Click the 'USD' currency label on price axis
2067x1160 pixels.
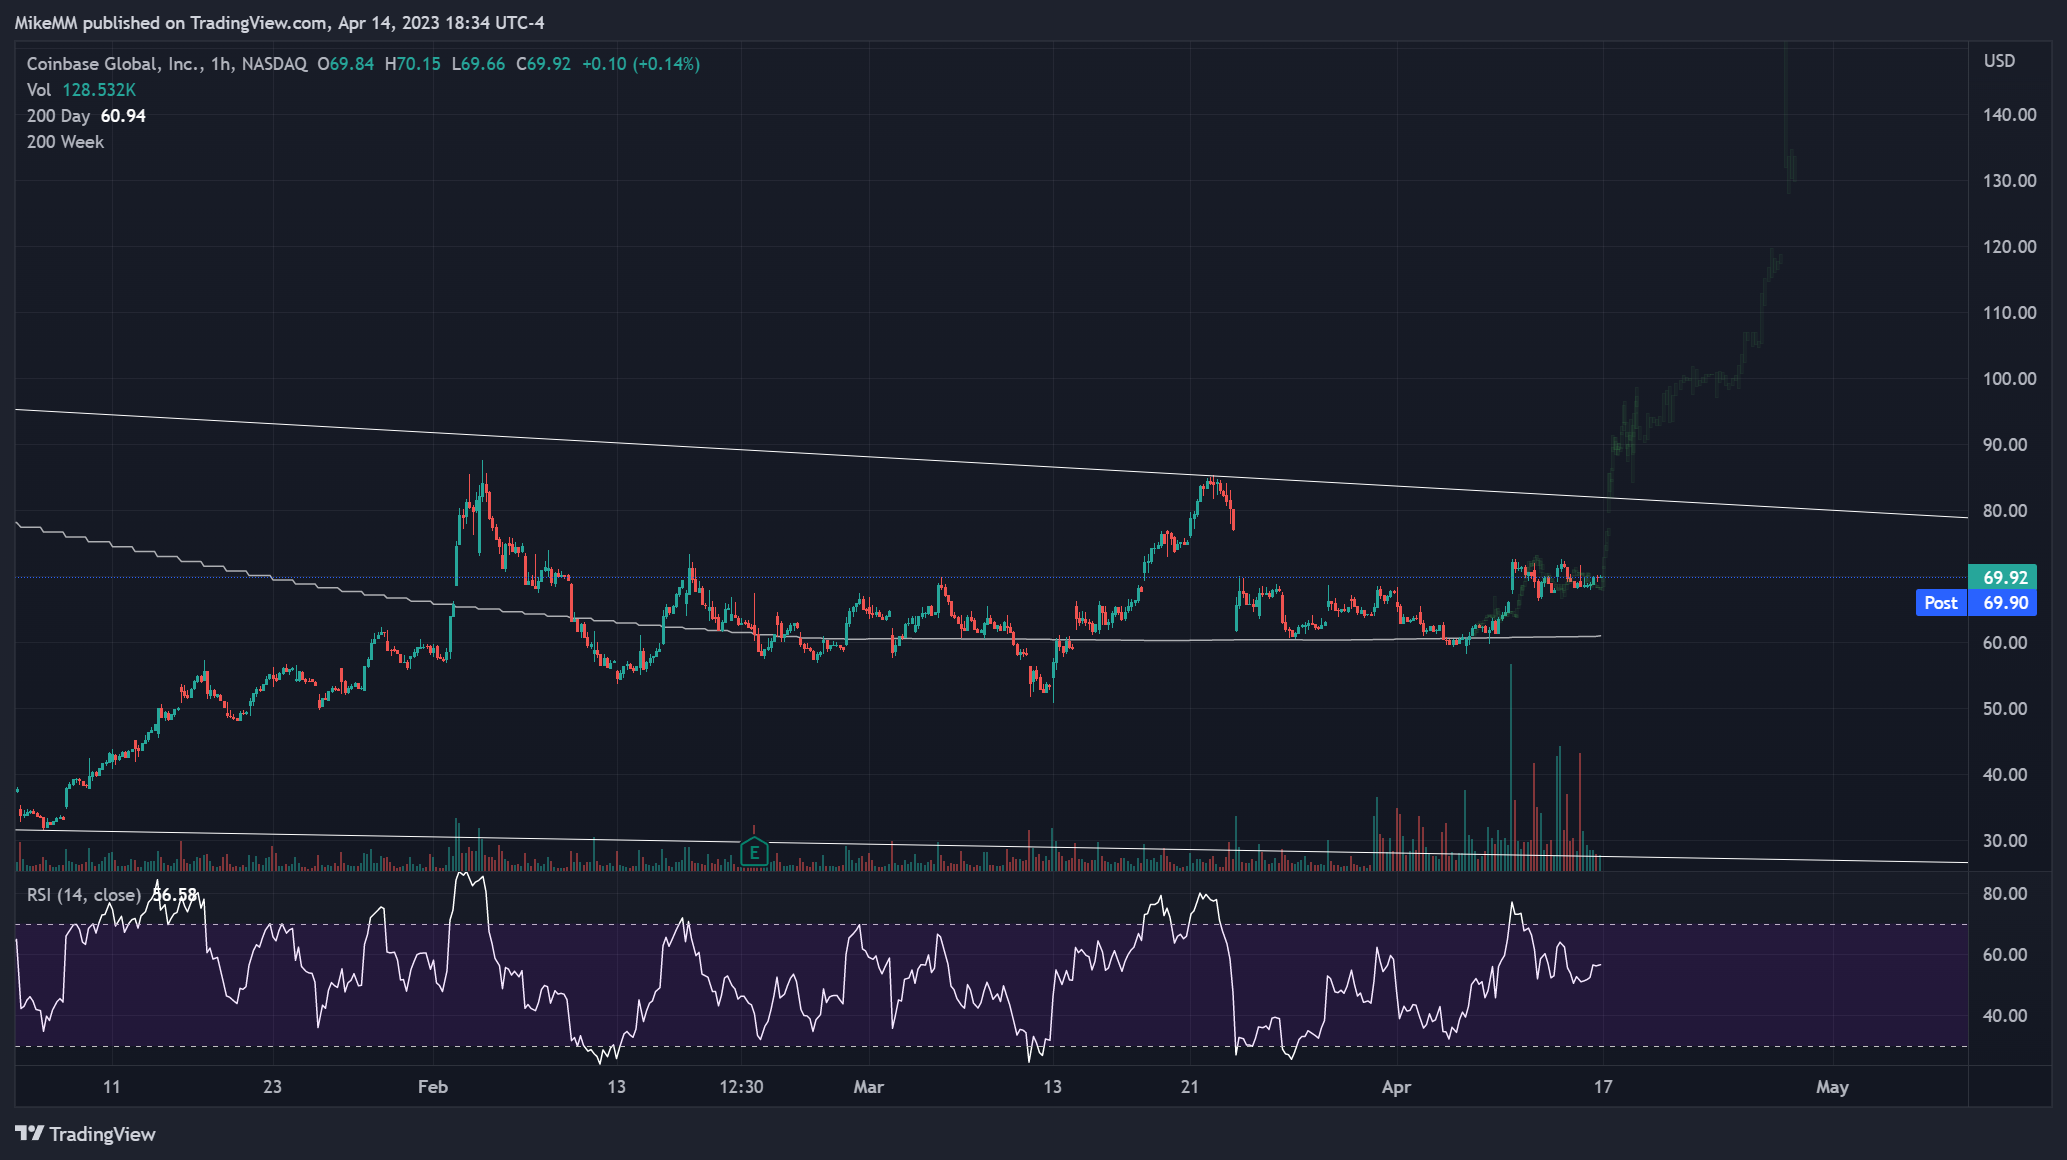[x=1999, y=61]
